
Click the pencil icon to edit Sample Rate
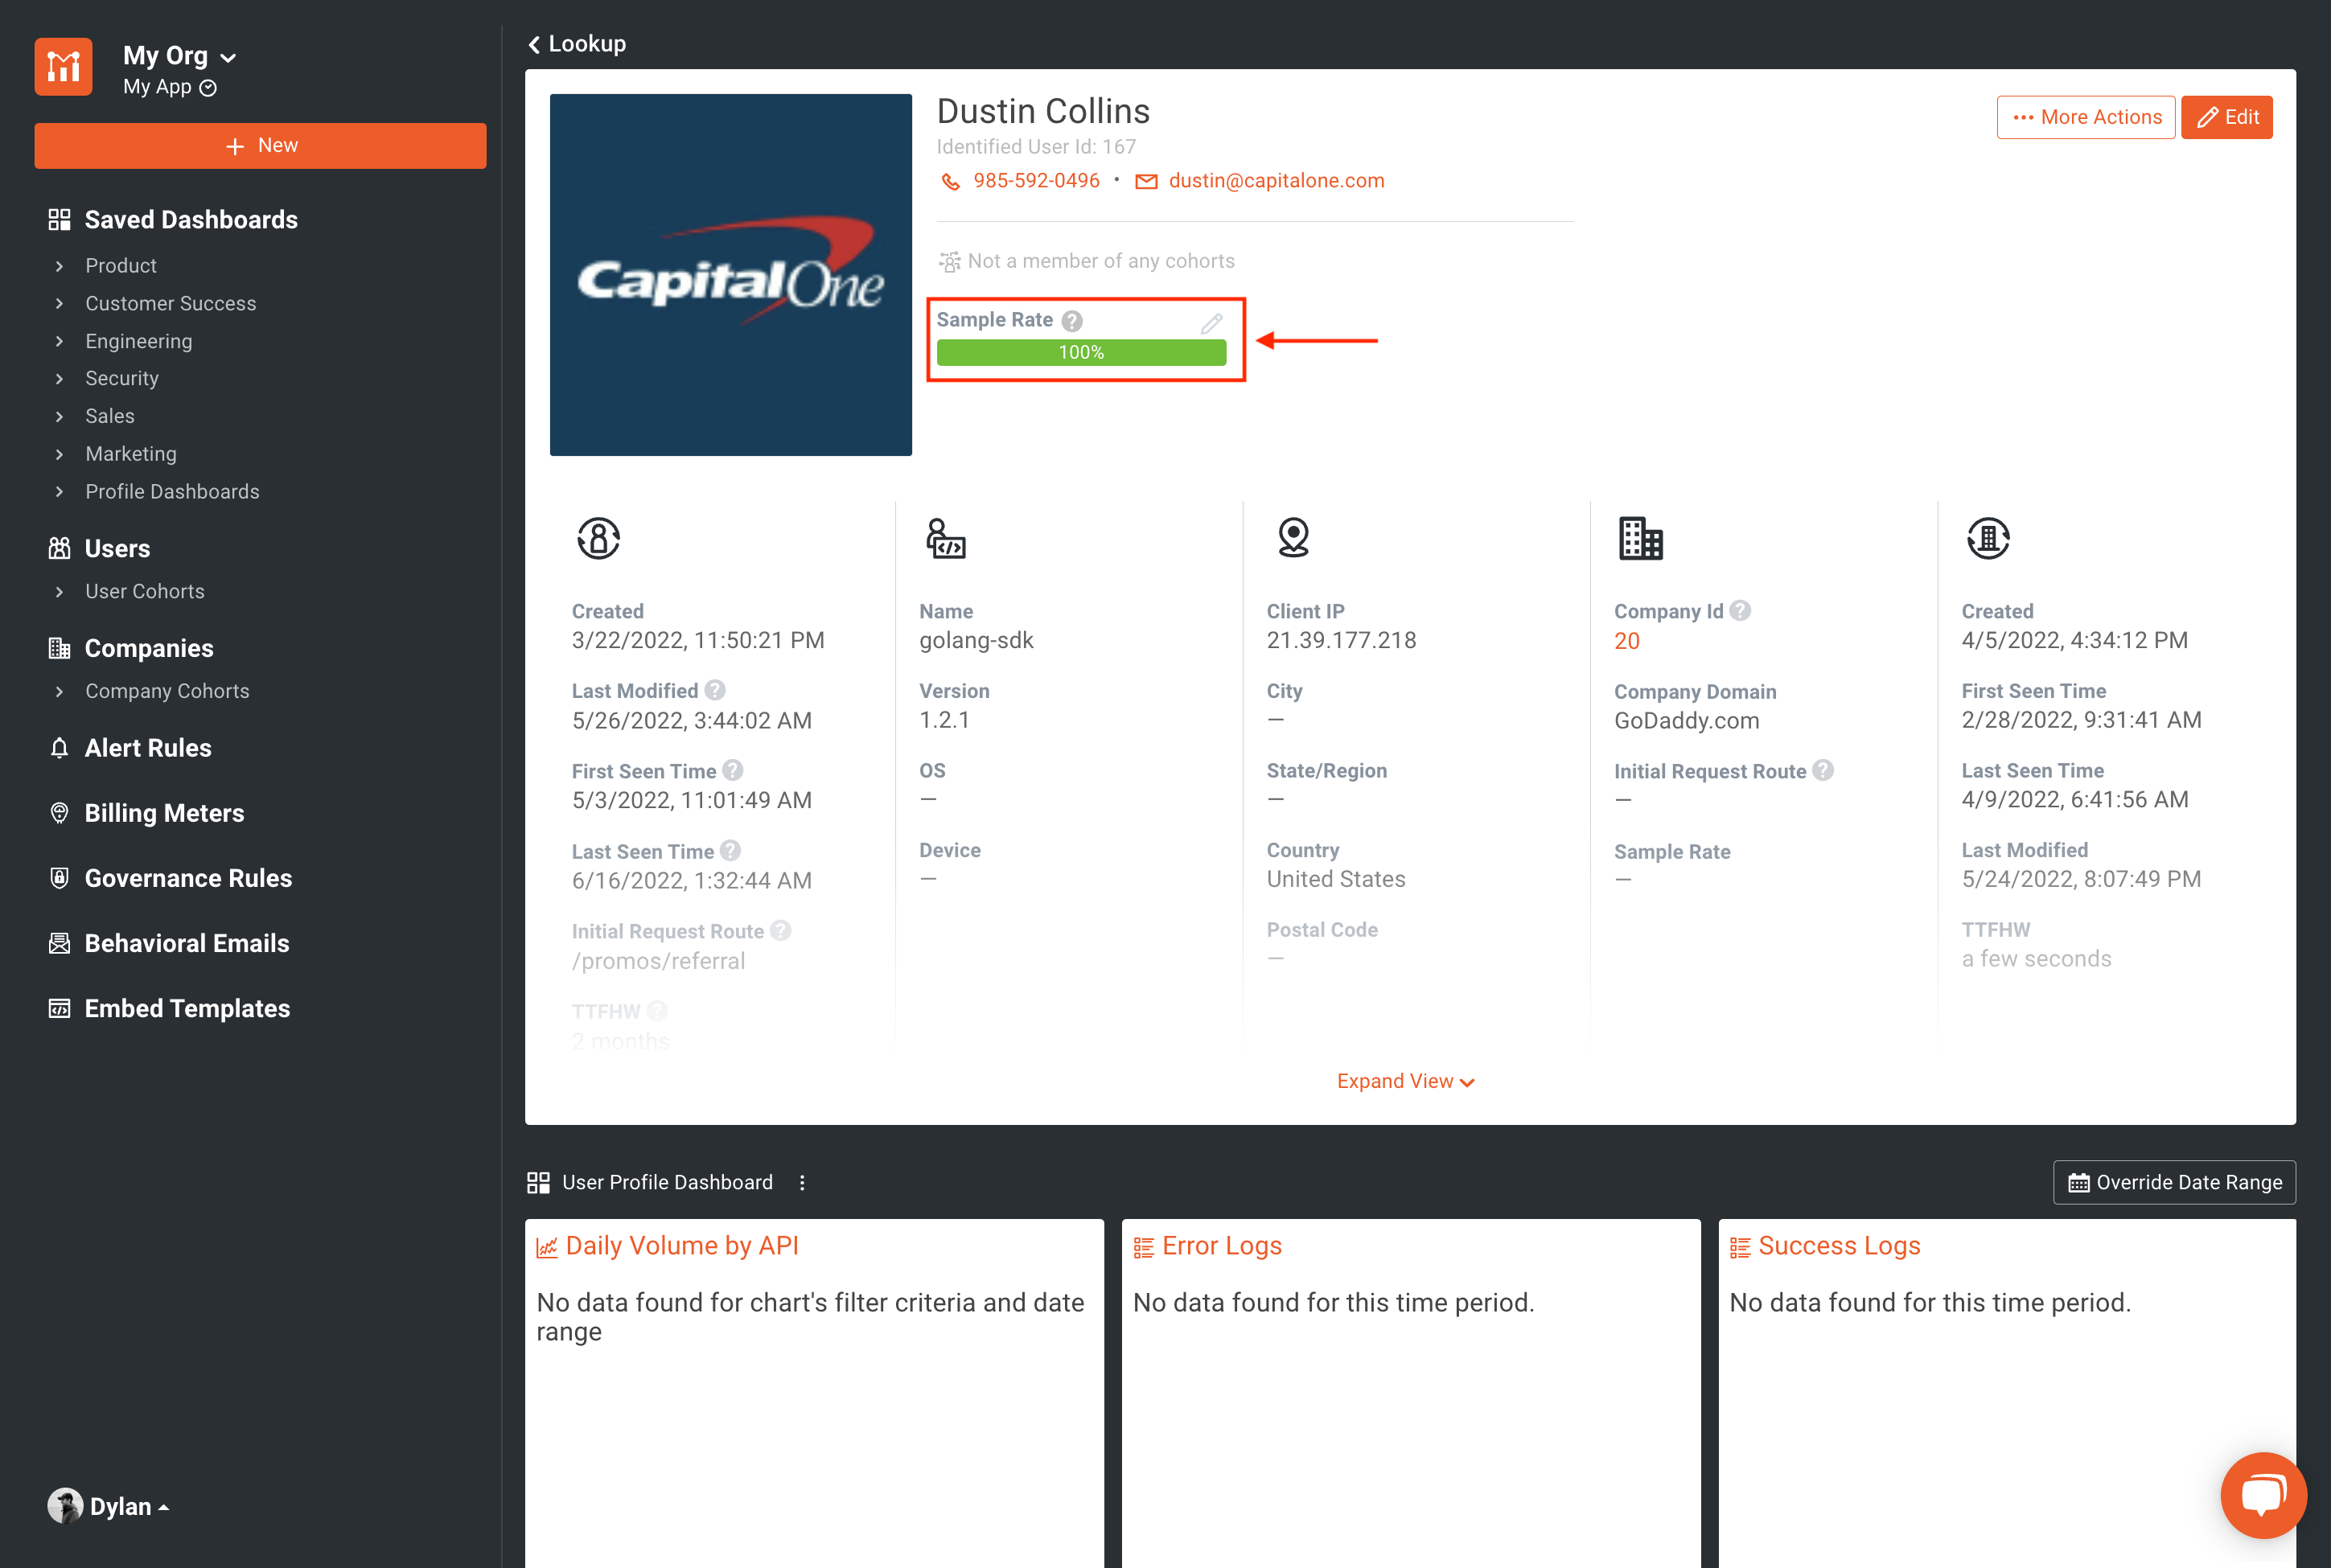1211,322
